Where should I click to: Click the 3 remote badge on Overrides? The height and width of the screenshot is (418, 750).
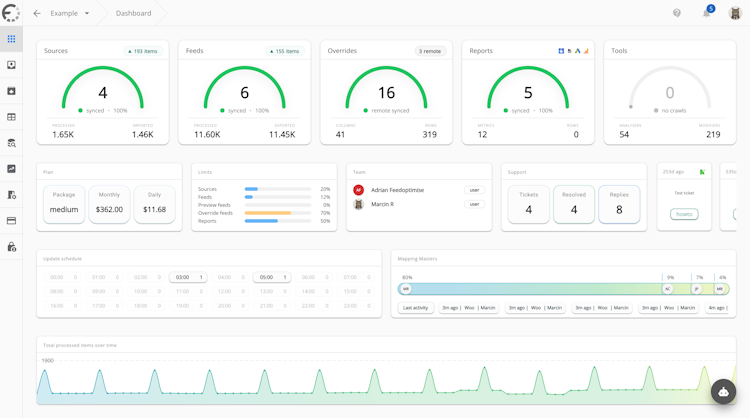[430, 51]
